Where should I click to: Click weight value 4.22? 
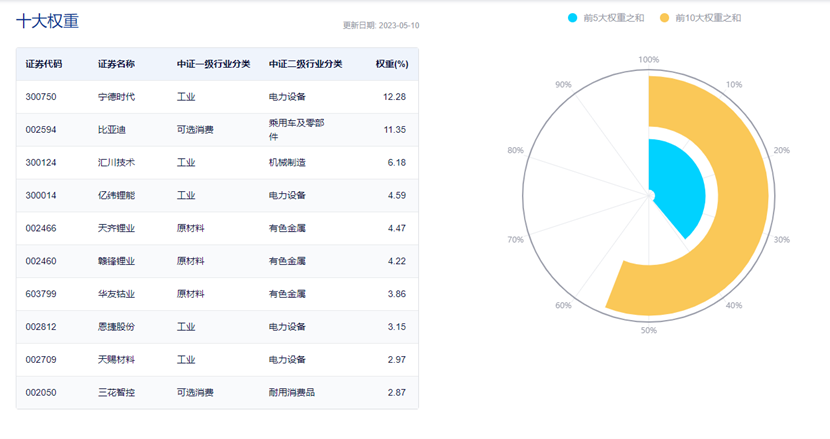[396, 261]
